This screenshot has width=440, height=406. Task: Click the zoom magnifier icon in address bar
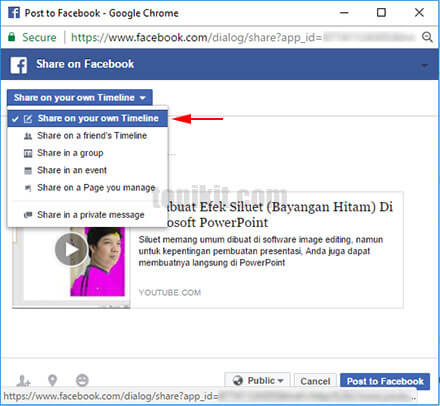[427, 37]
